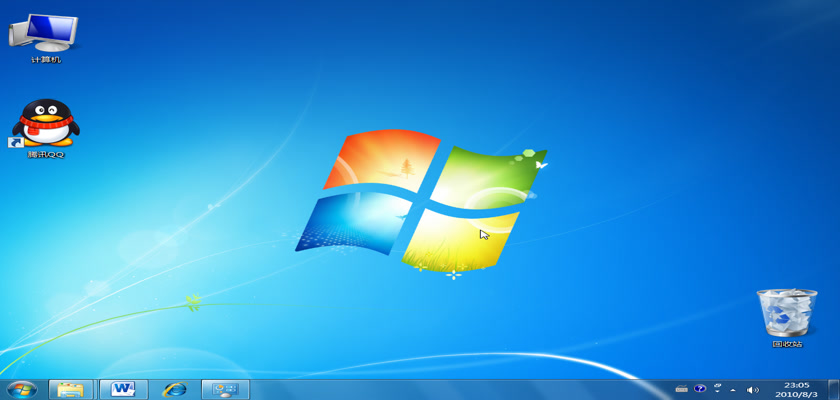Click the Show Desktop strip at taskbar end
The image size is (840, 400).
(835, 389)
